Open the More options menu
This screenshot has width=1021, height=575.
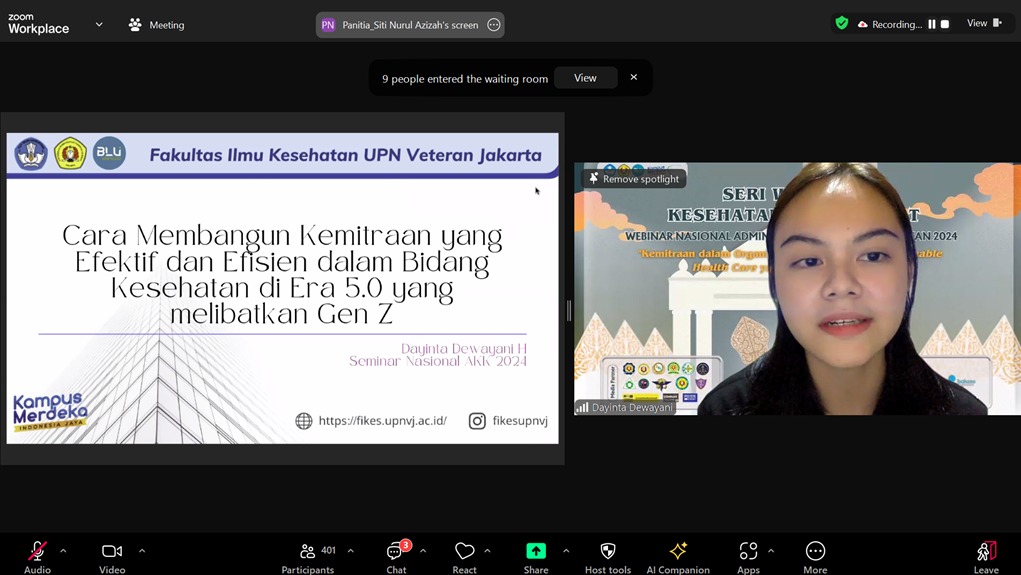pyautogui.click(x=815, y=551)
